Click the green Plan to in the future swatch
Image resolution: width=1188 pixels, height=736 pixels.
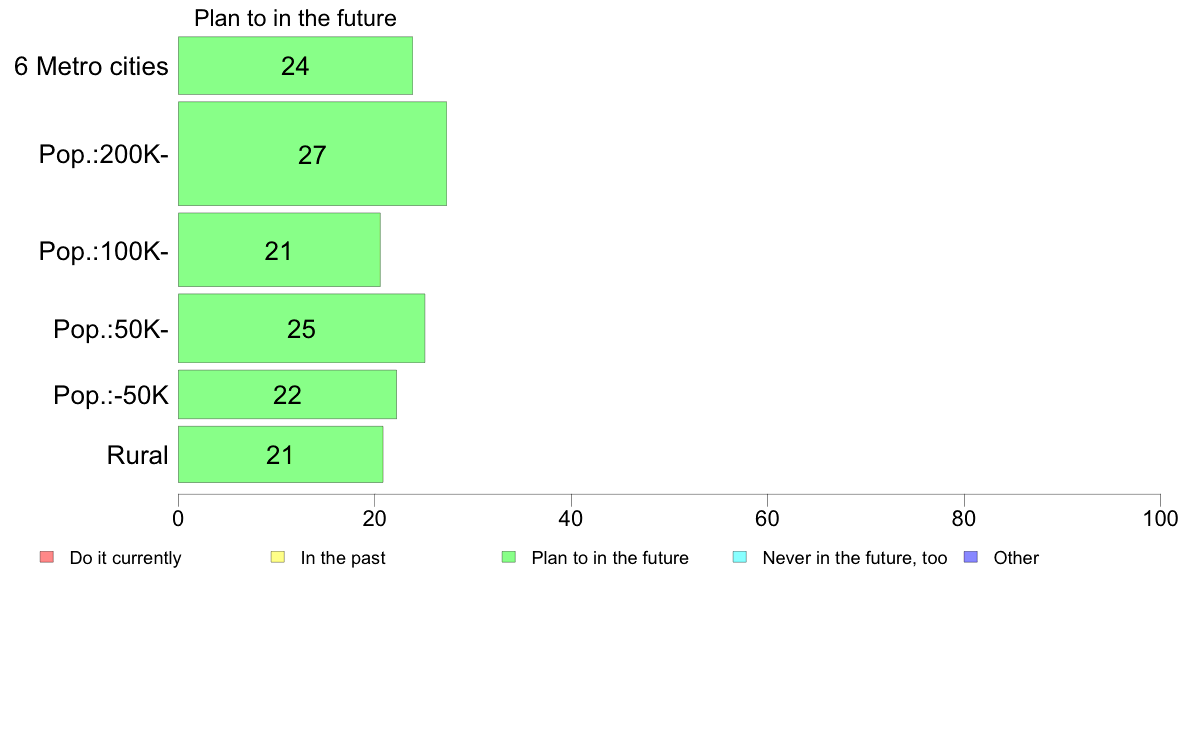(x=509, y=557)
